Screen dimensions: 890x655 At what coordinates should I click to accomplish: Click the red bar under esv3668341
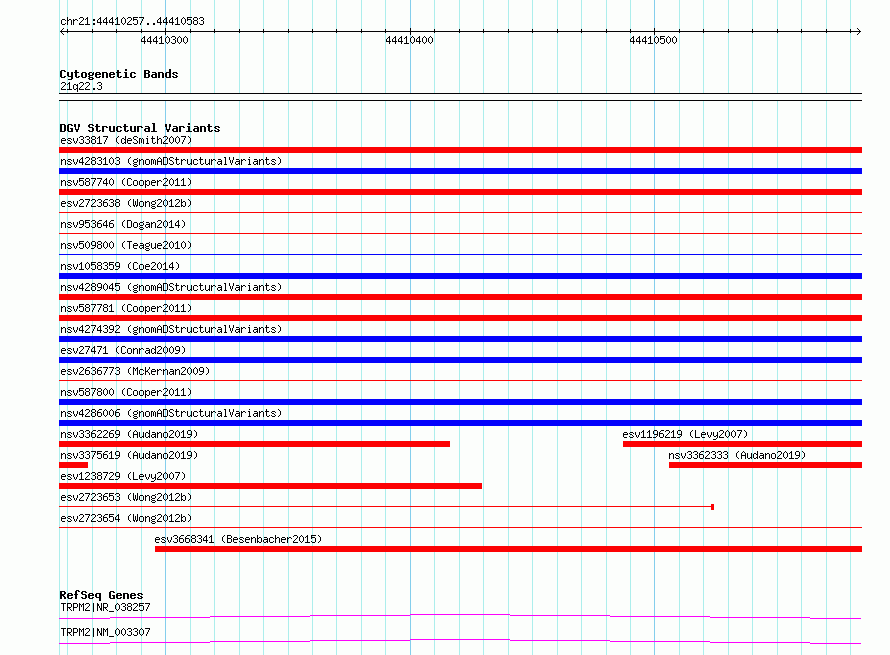pos(509,549)
